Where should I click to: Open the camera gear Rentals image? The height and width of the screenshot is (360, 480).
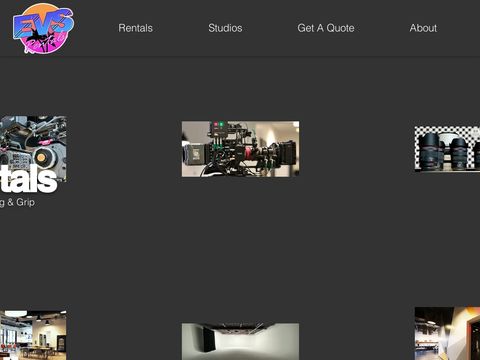[x=33, y=149]
